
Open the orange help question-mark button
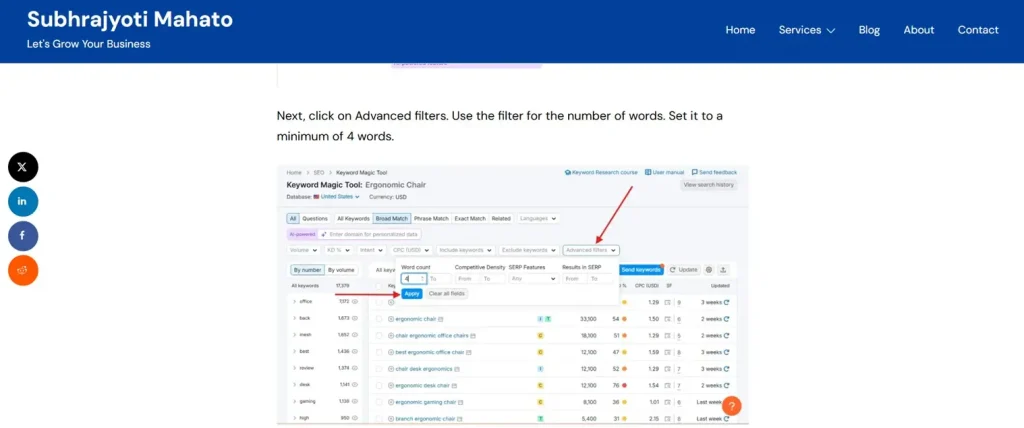(x=731, y=406)
